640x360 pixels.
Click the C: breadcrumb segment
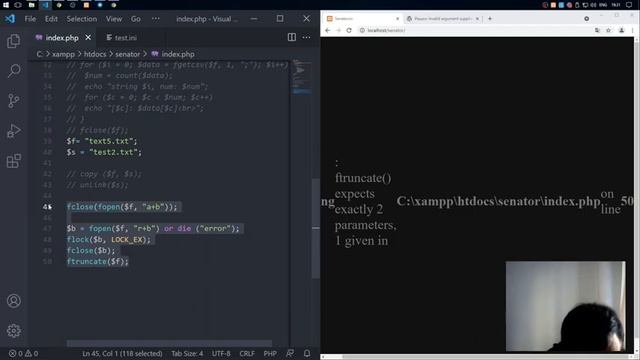tap(40, 54)
